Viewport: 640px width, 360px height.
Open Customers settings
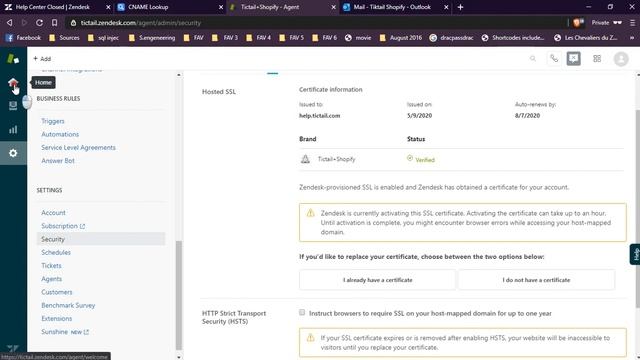[56, 292]
